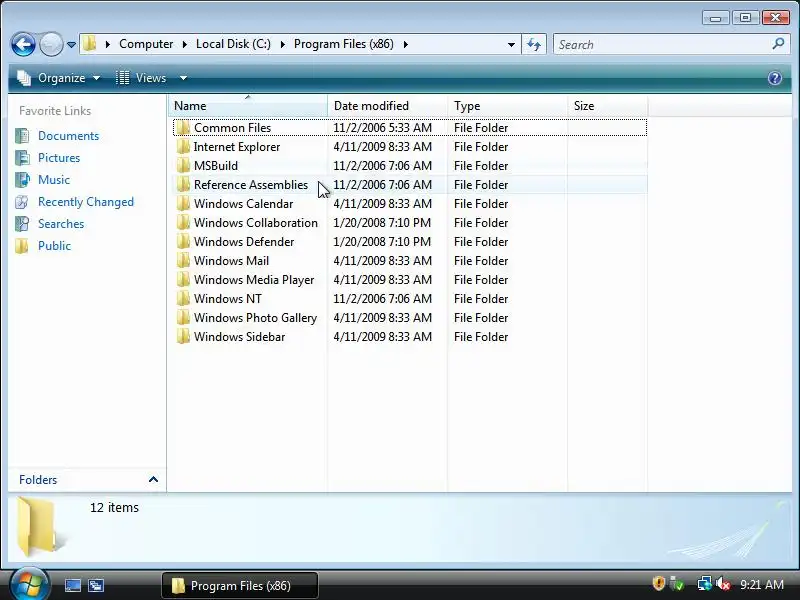Click Switch between windows in Quick Launch

96,585
